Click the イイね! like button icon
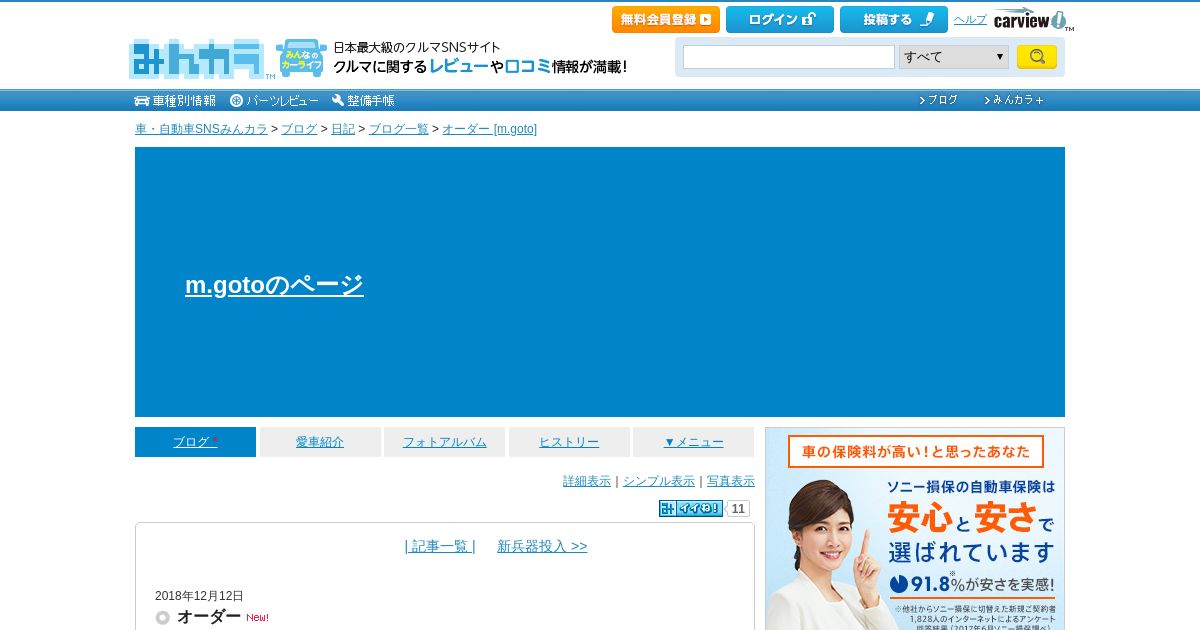 [x=690, y=508]
